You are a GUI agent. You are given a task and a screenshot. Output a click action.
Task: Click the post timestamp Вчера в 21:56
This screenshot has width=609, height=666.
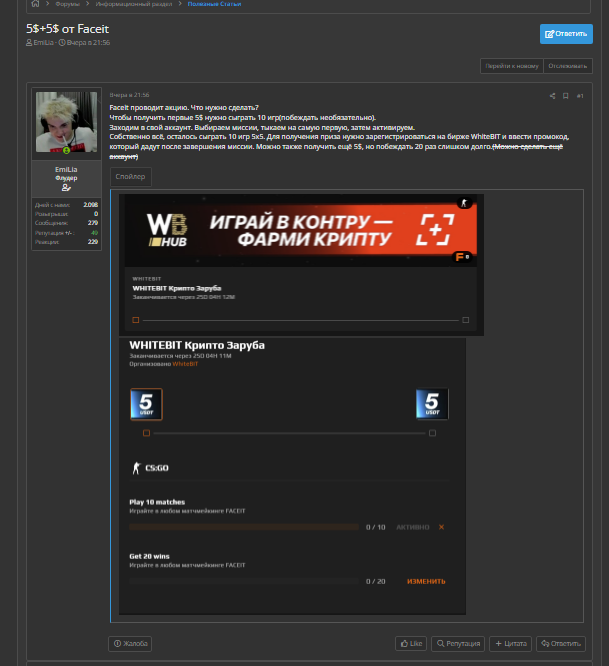(x=129, y=95)
